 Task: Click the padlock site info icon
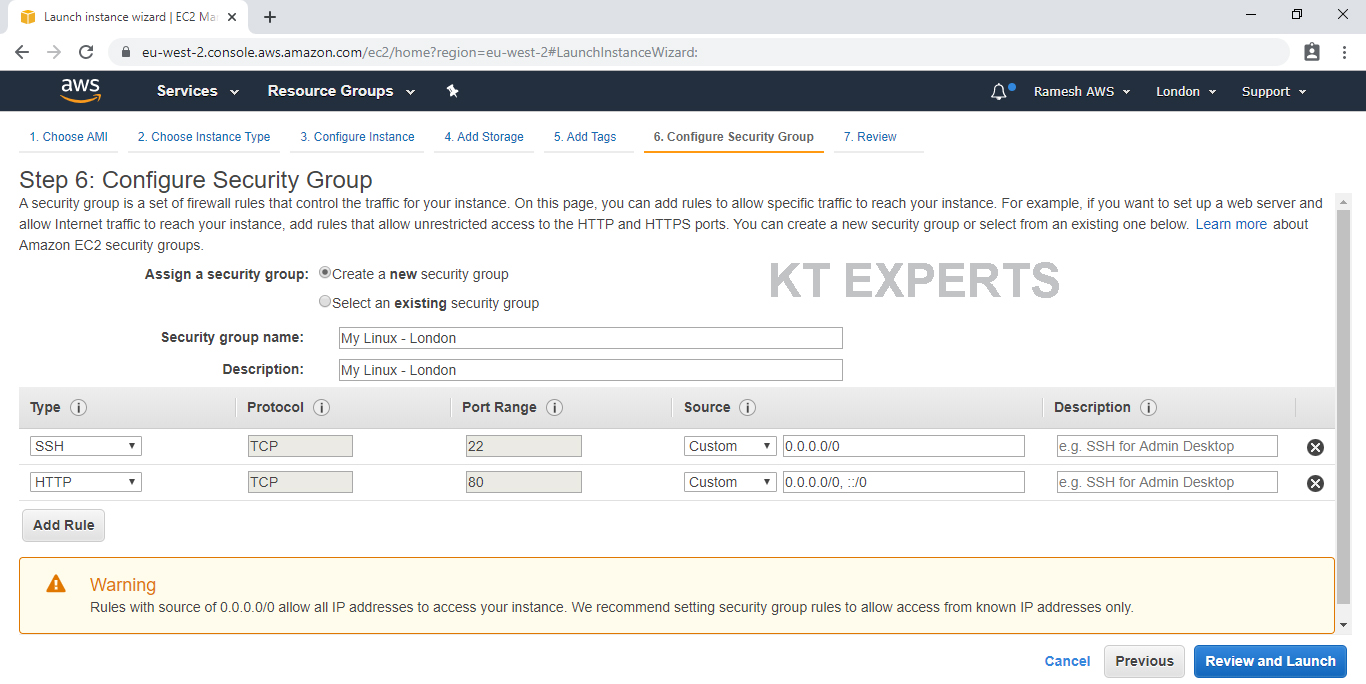(126, 52)
